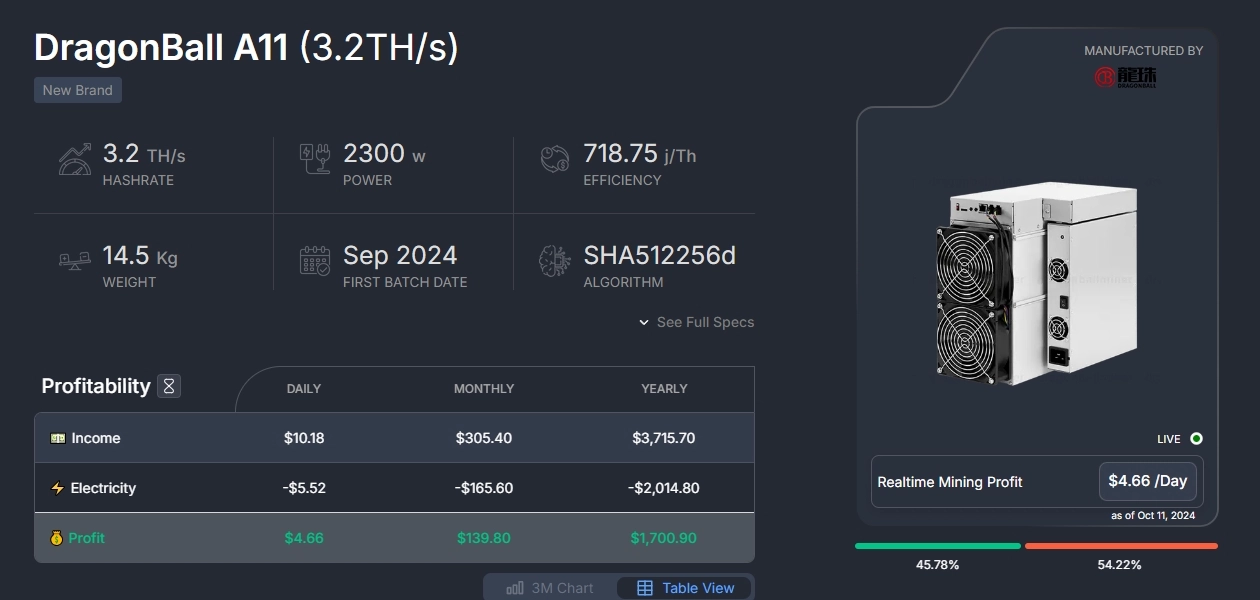The height and width of the screenshot is (600, 1260).
Task: Click the DragonBall manufacturer logo
Action: pos(1125,77)
